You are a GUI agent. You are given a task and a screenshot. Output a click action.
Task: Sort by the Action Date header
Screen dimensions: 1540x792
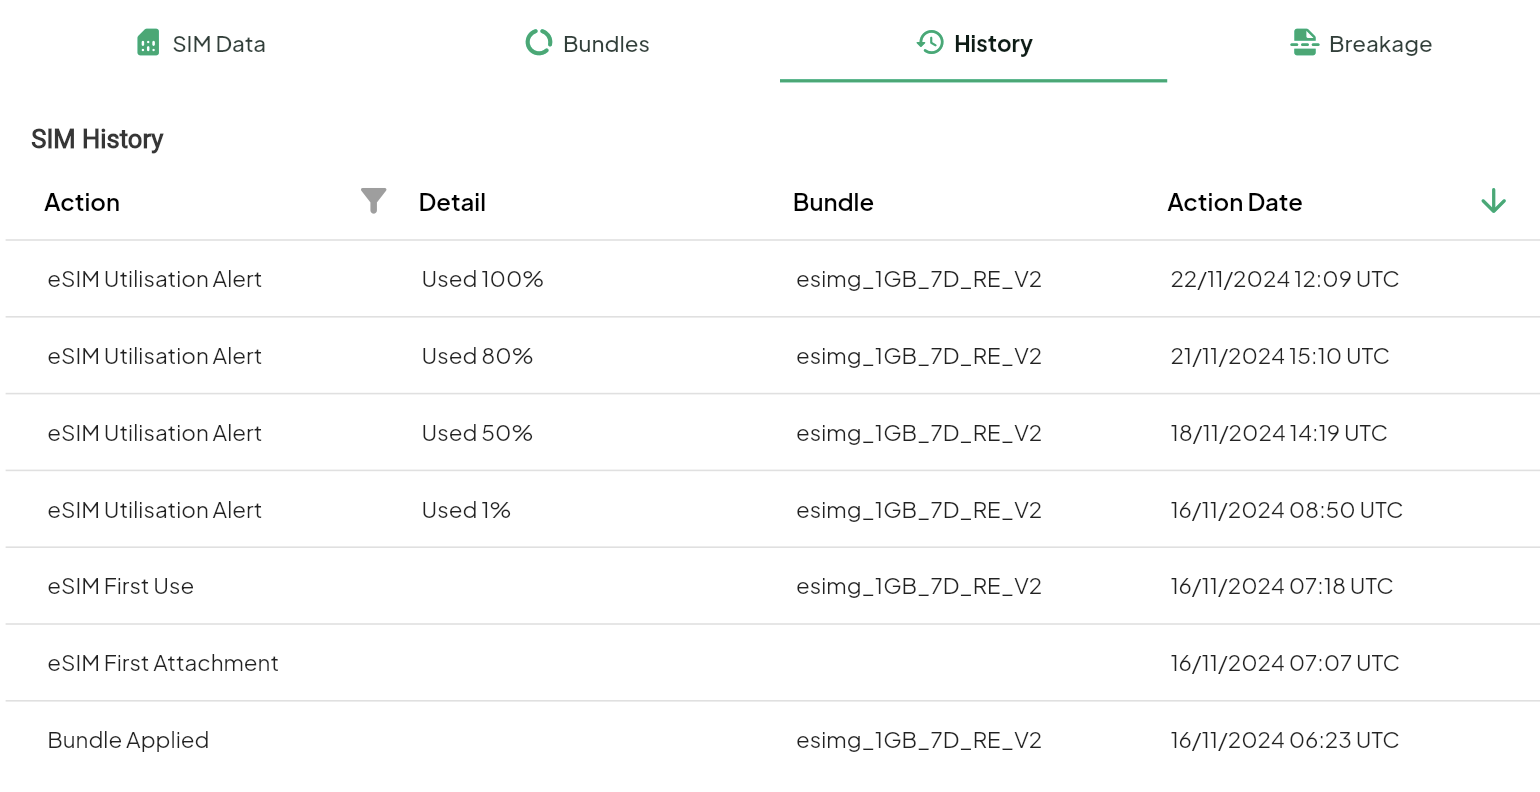1234,202
